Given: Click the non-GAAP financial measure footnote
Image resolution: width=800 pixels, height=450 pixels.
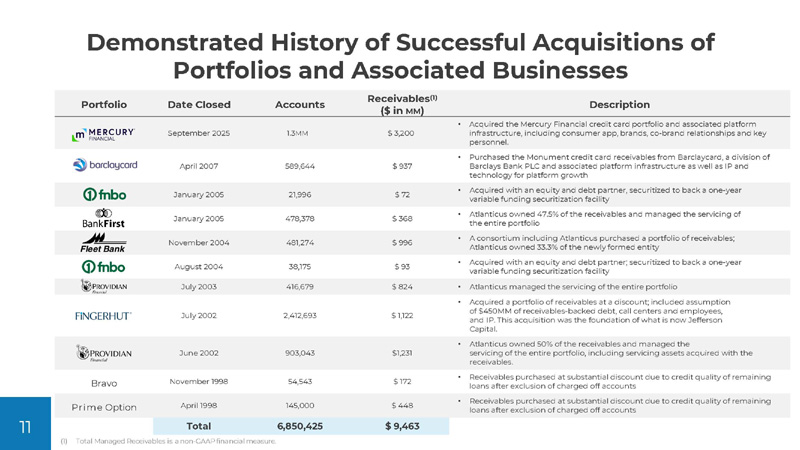Looking at the screenshot, I should click(168, 441).
